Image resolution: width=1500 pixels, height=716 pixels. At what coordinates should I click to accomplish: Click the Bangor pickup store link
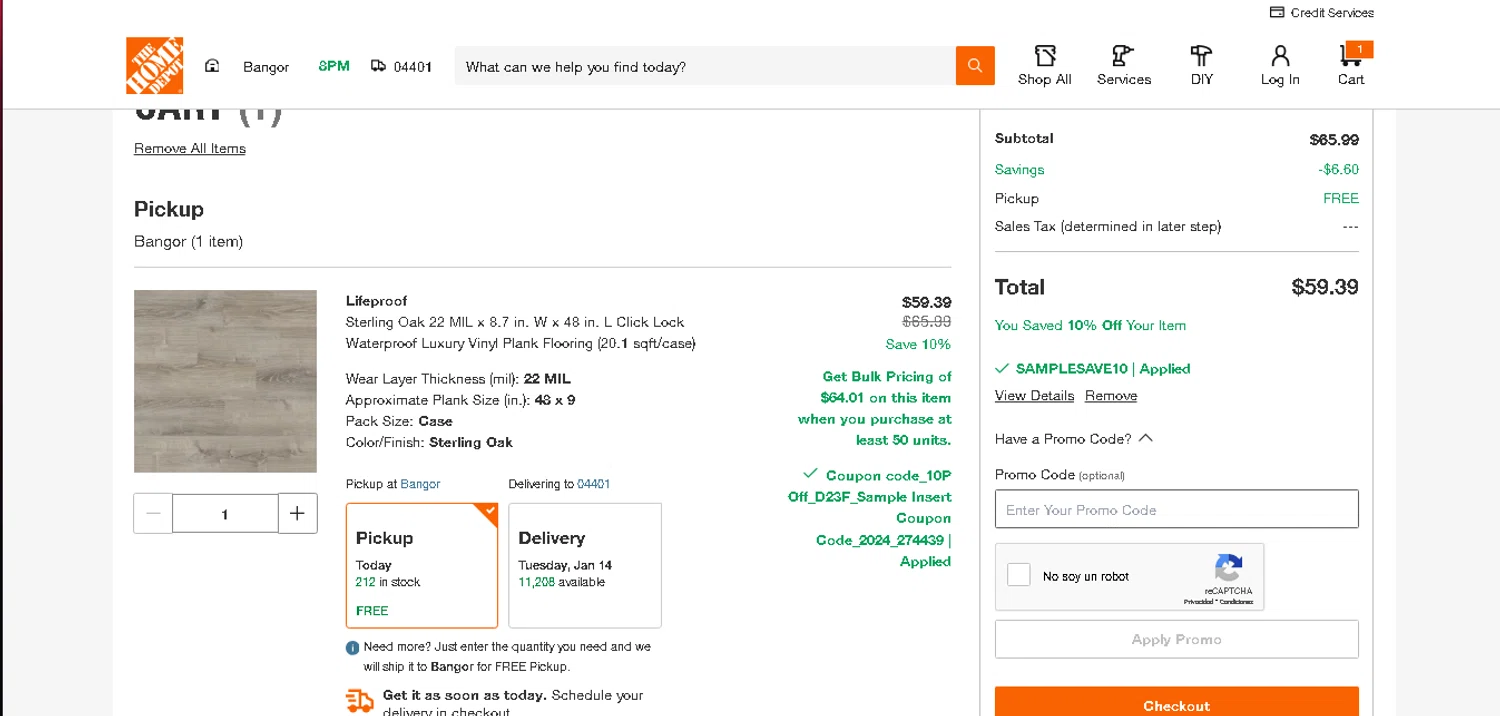tap(420, 484)
